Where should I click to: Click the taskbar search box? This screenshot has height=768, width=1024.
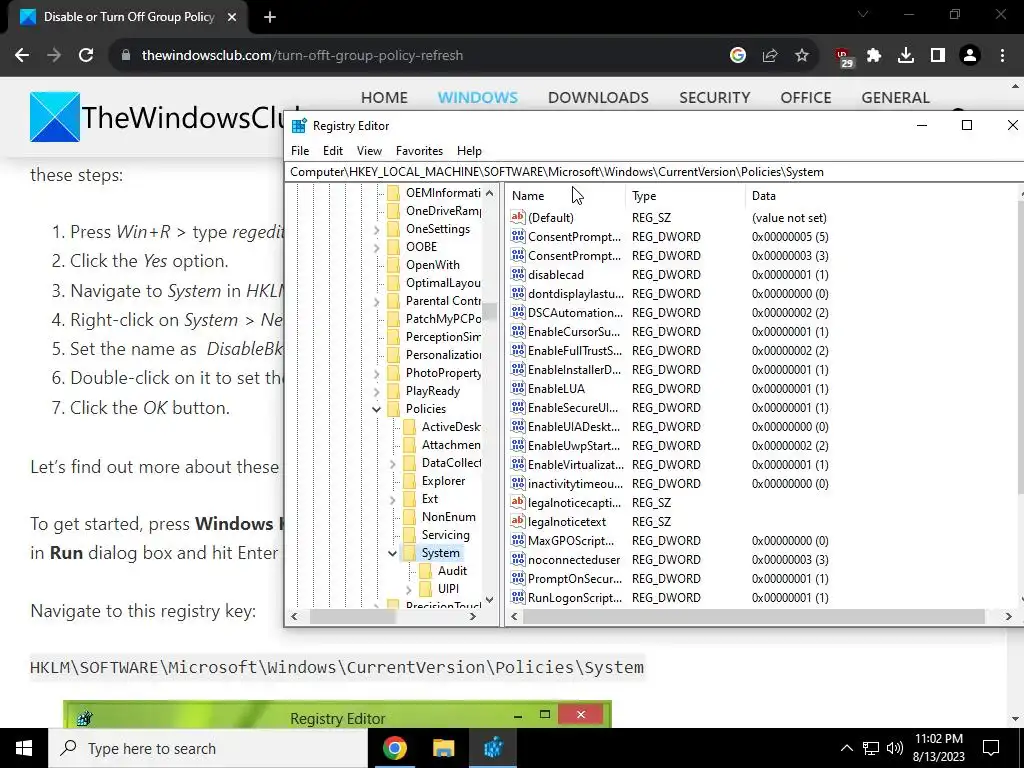[x=208, y=748]
